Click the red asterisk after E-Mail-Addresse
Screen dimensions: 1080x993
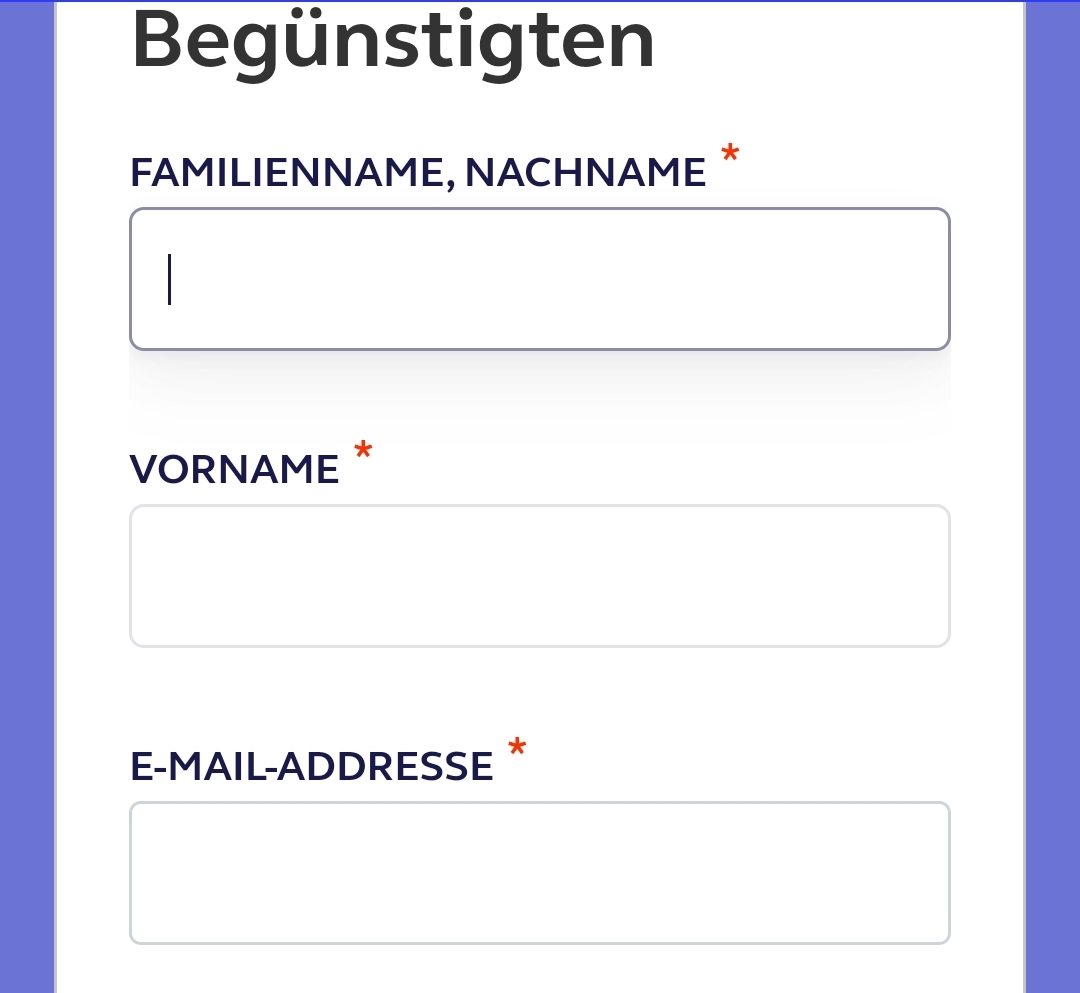coord(517,750)
